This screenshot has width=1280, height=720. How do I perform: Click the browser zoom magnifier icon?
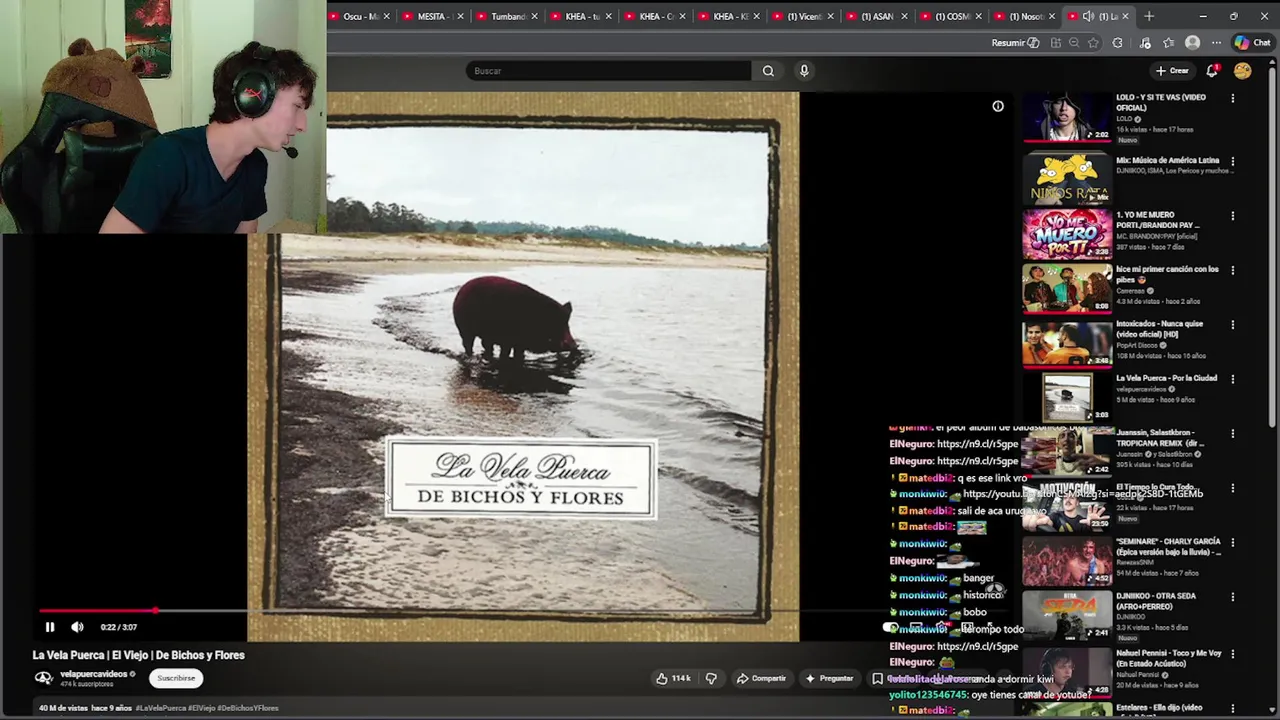click(1074, 43)
